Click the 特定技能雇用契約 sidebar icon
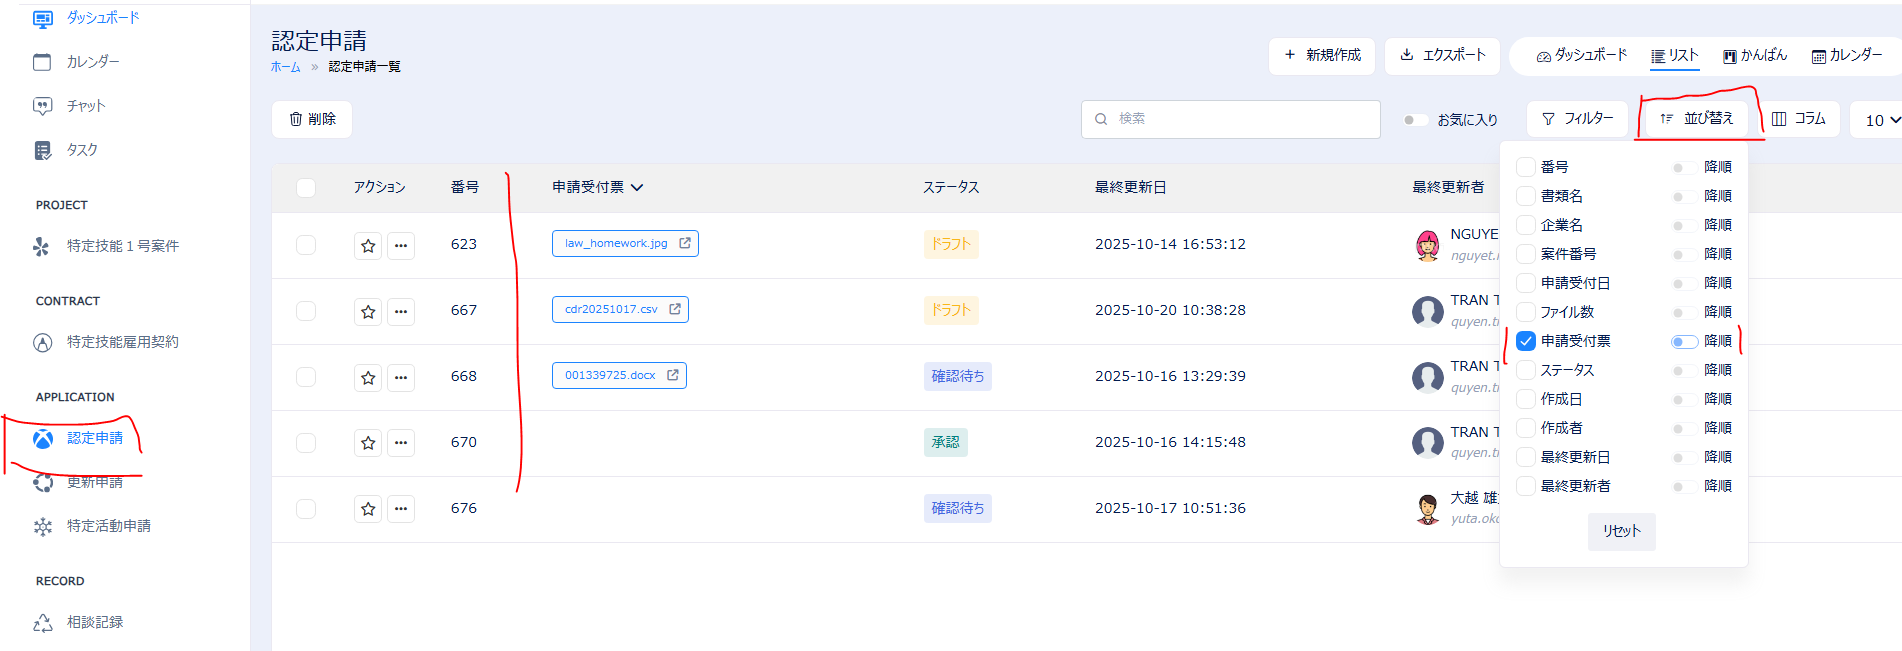1902x651 pixels. pyautogui.click(x=43, y=343)
